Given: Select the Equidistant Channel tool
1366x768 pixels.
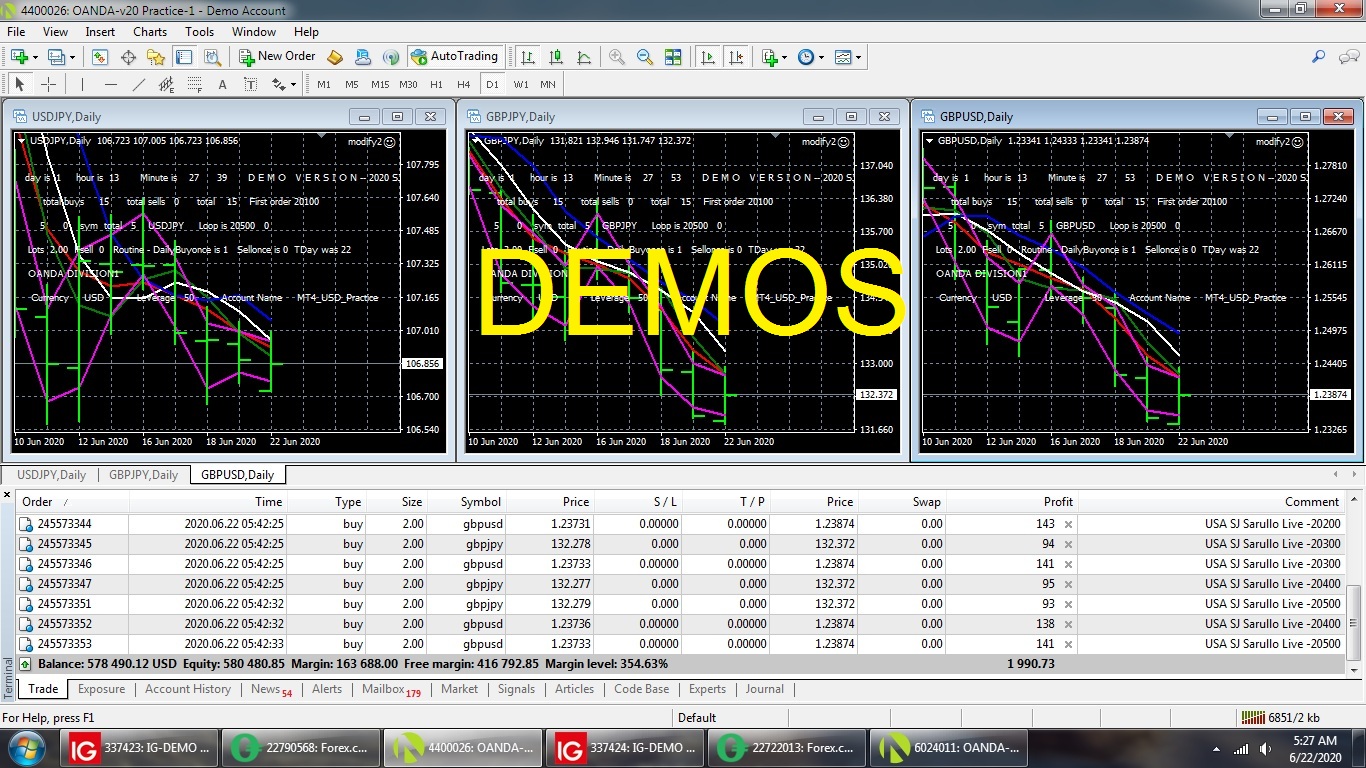Looking at the screenshot, I should coord(166,85).
